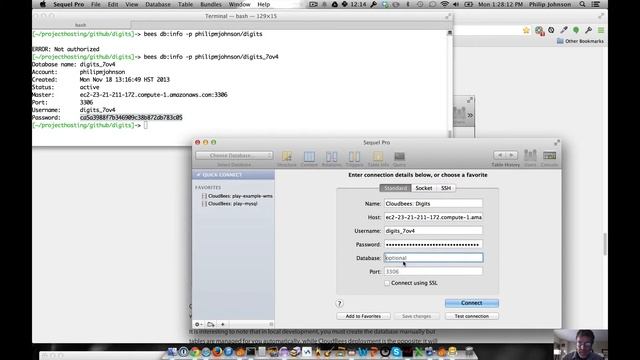This screenshot has height=360, width=640.
Task: Click the Terminal fullscreen arrows icon
Action: [448, 16]
